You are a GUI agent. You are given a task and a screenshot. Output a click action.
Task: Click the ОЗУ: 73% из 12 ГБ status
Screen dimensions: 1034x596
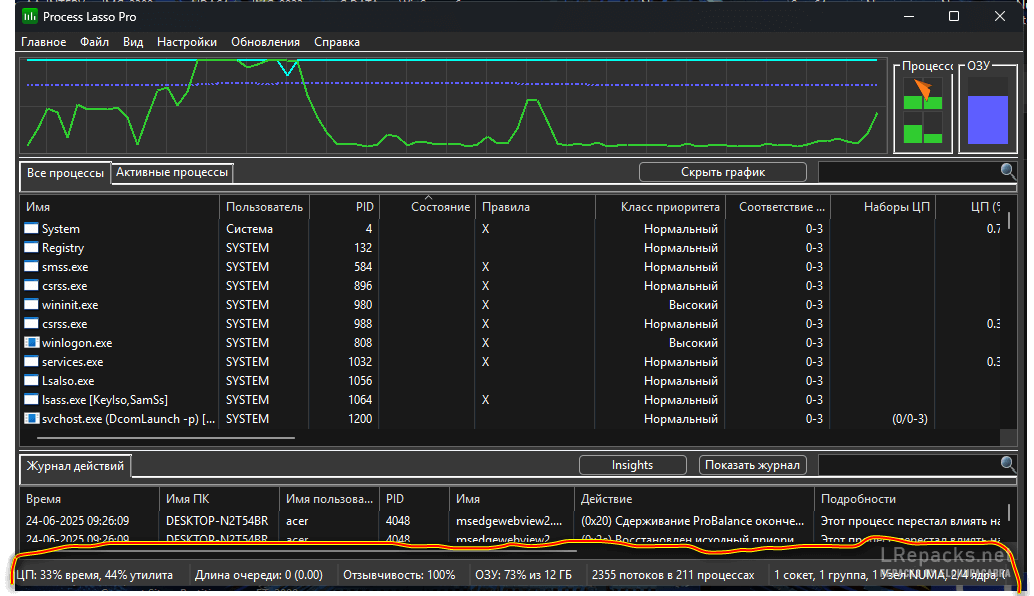pyautogui.click(x=524, y=575)
